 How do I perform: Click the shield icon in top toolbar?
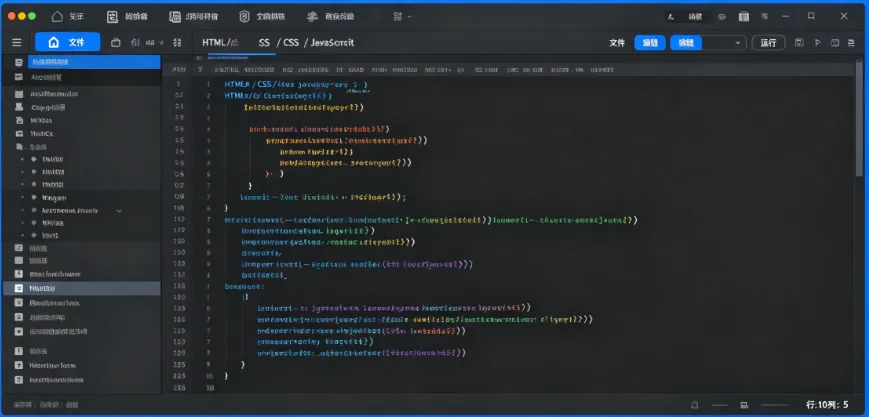pyautogui.click(x=244, y=17)
